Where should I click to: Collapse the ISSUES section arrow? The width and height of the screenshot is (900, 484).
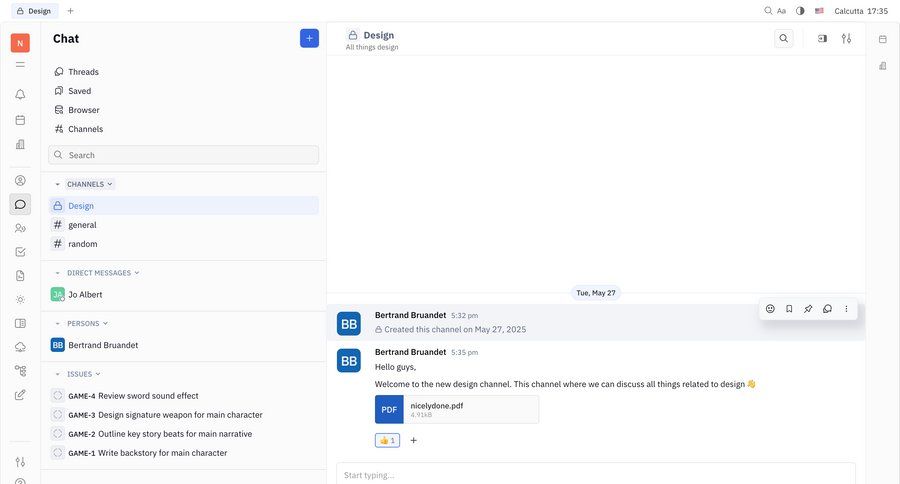(57, 374)
